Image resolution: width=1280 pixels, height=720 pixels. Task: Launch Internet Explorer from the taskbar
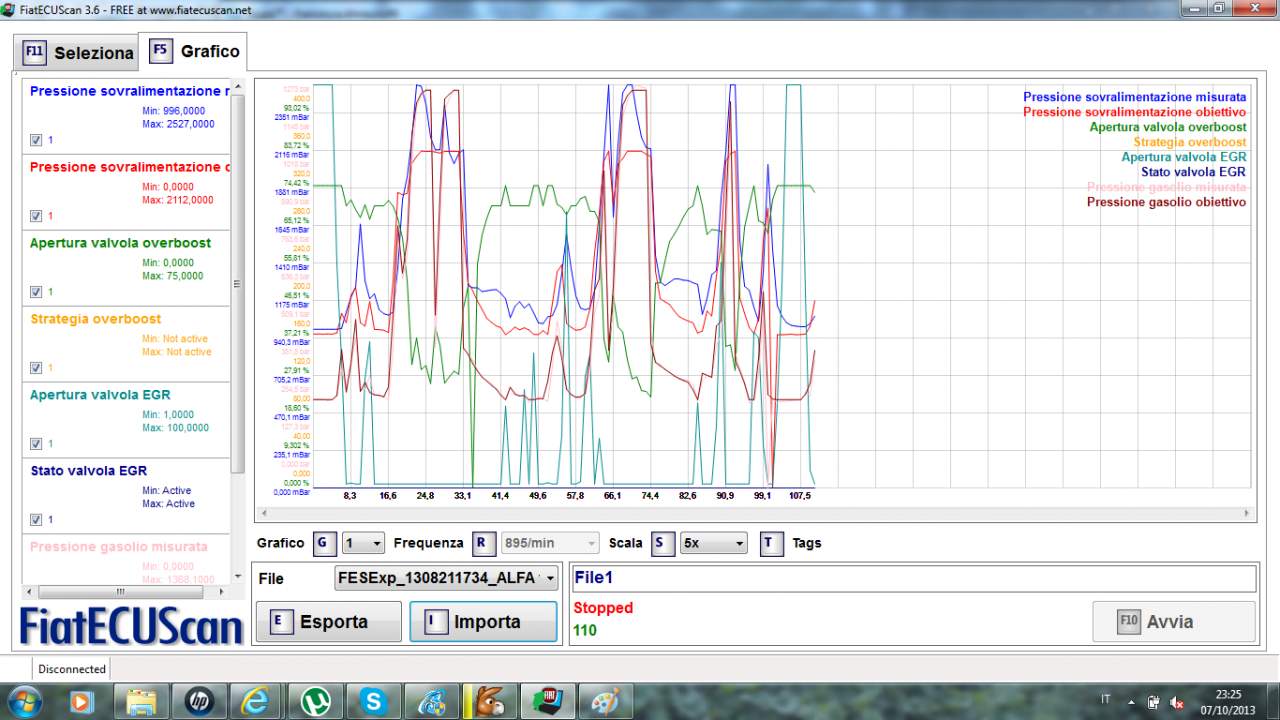click(x=257, y=702)
